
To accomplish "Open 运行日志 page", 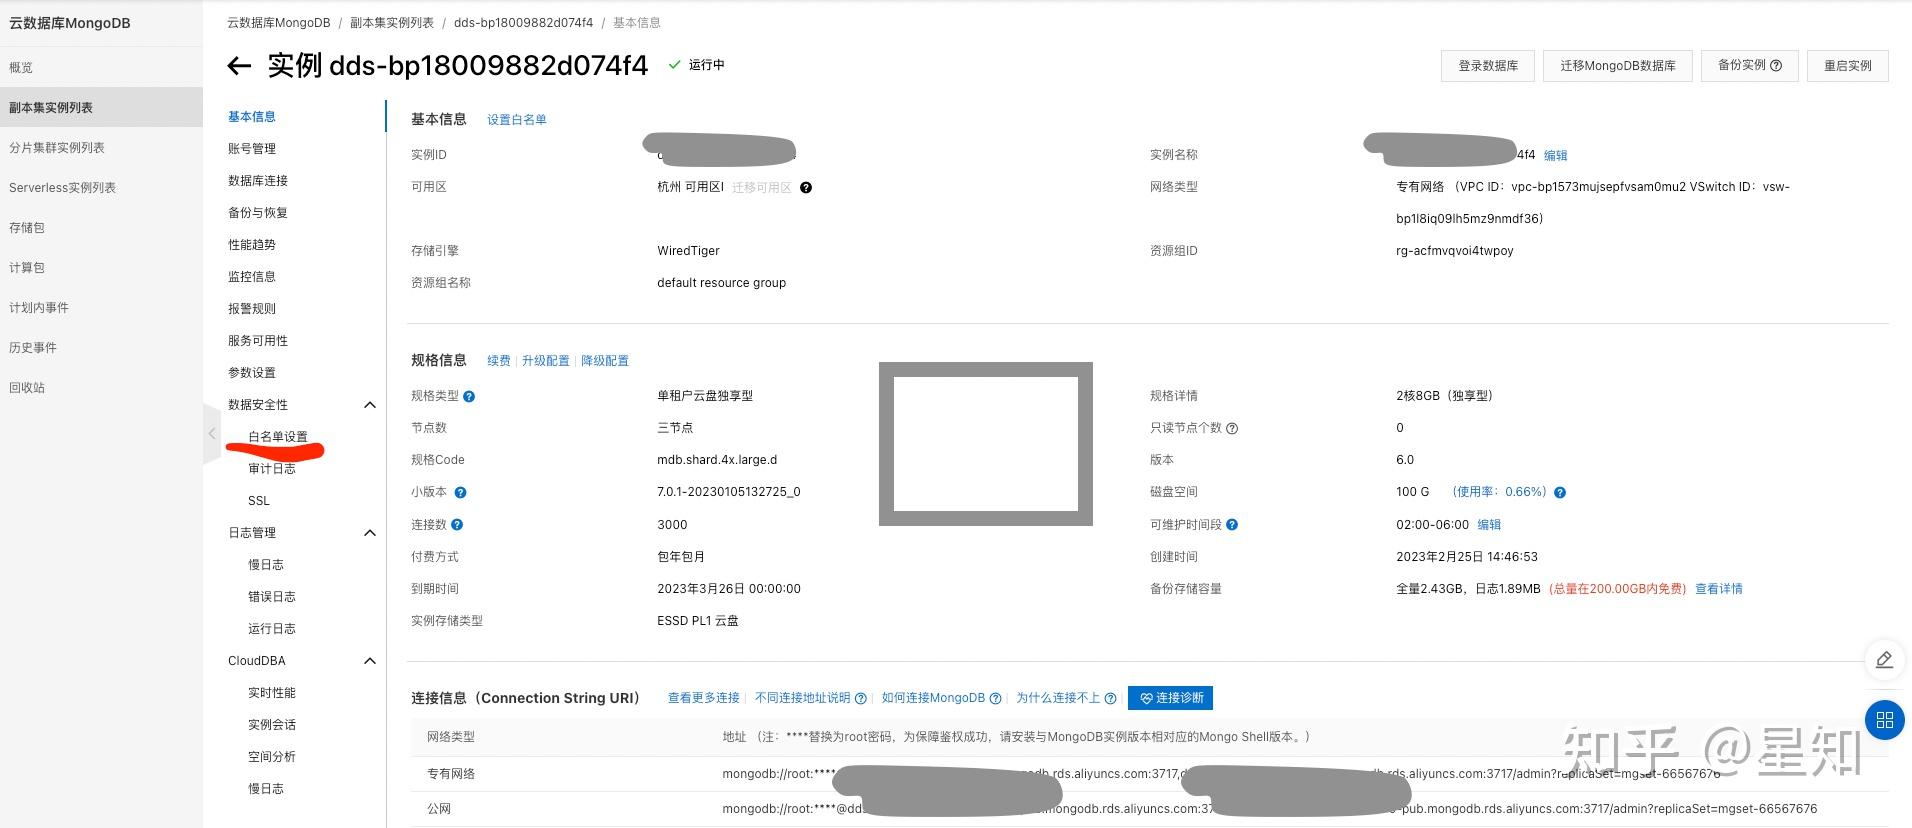I will pyautogui.click(x=272, y=629).
